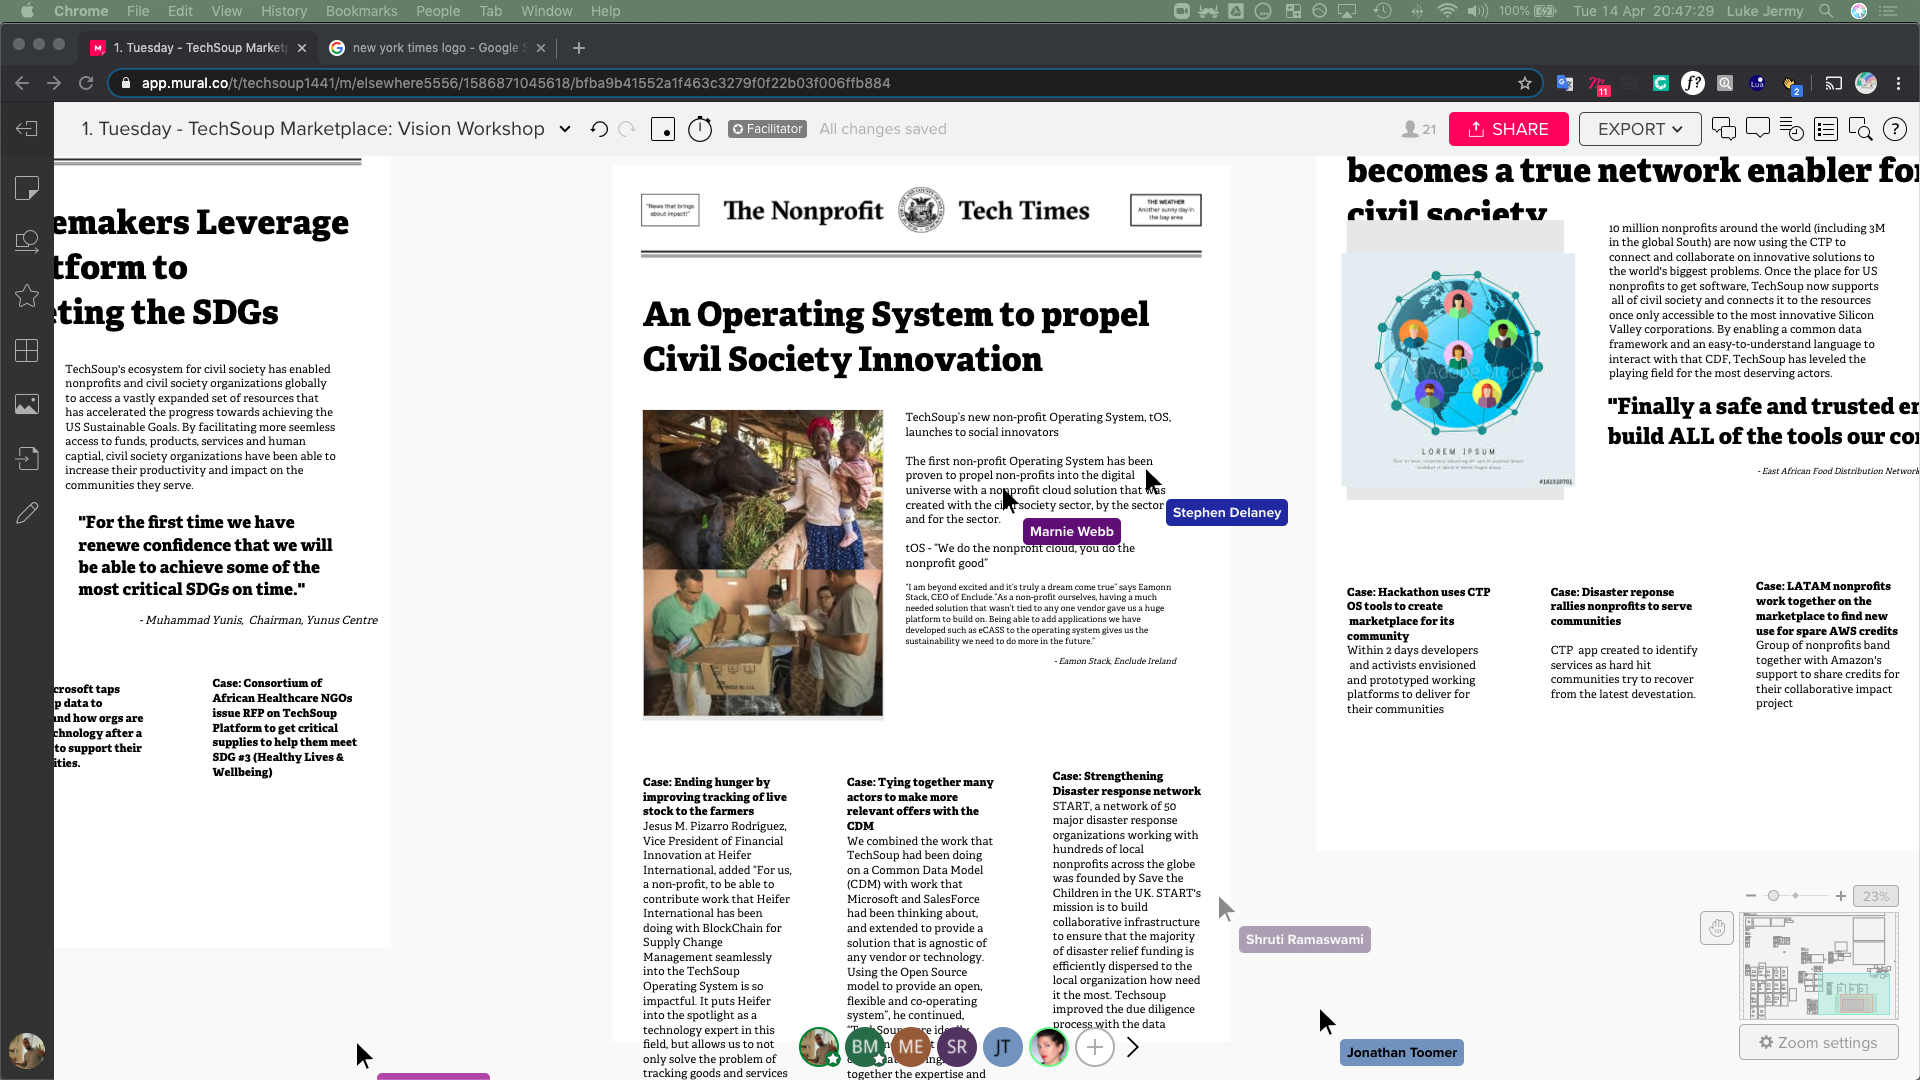This screenshot has width=1920, height=1080.
Task: Toggle the hand pan mode button
Action: 1717,928
